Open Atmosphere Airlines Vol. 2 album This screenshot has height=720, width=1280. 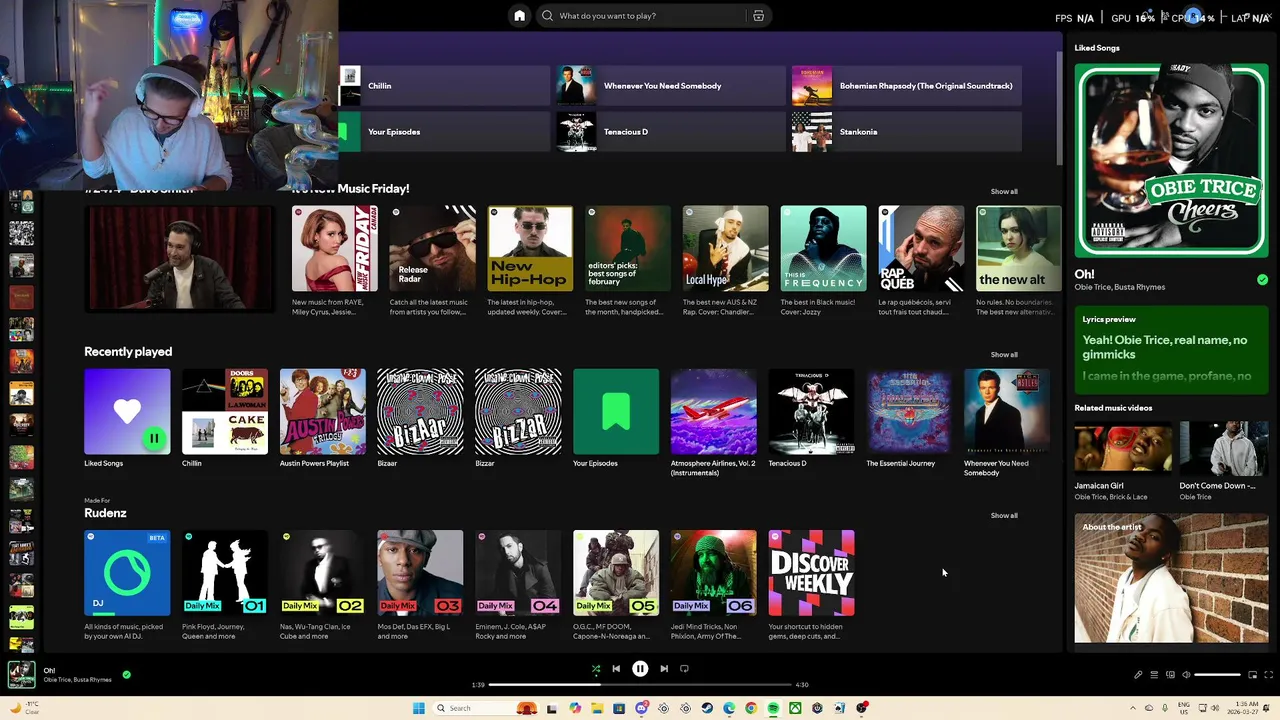(x=714, y=412)
